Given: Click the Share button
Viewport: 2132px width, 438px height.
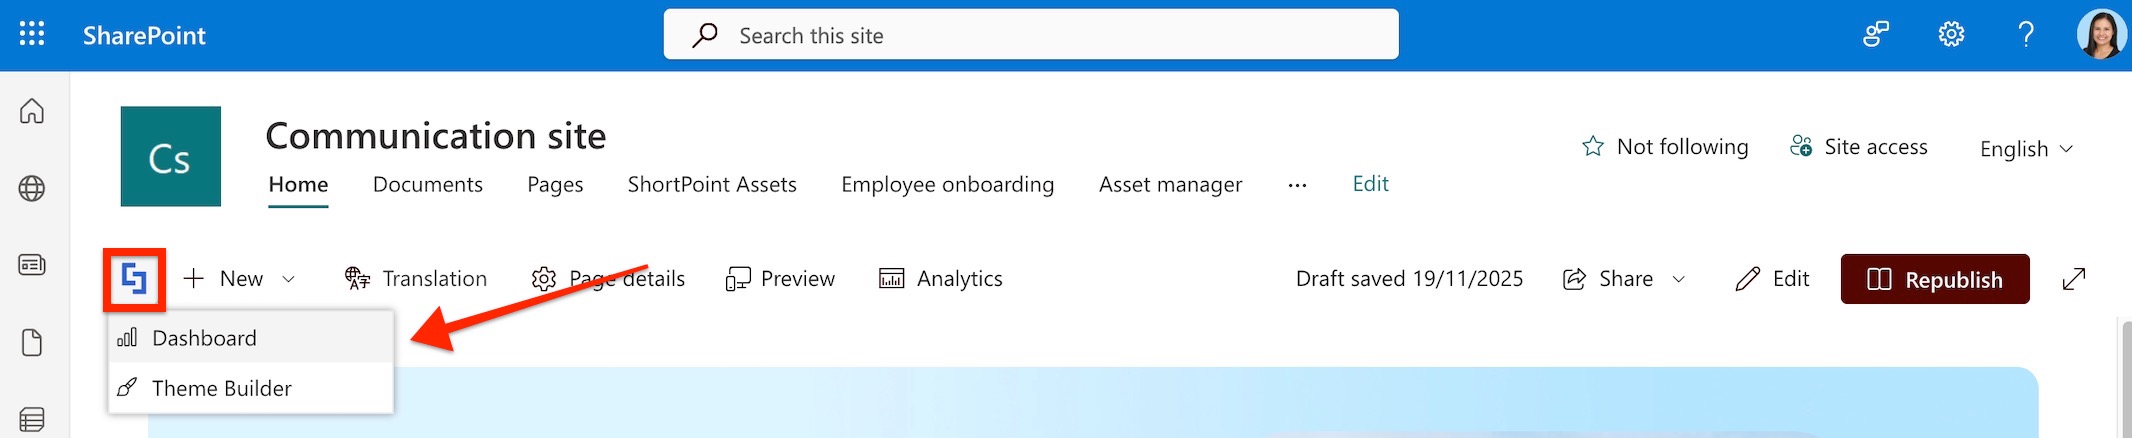Looking at the screenshot, I should click(1608, 279).
